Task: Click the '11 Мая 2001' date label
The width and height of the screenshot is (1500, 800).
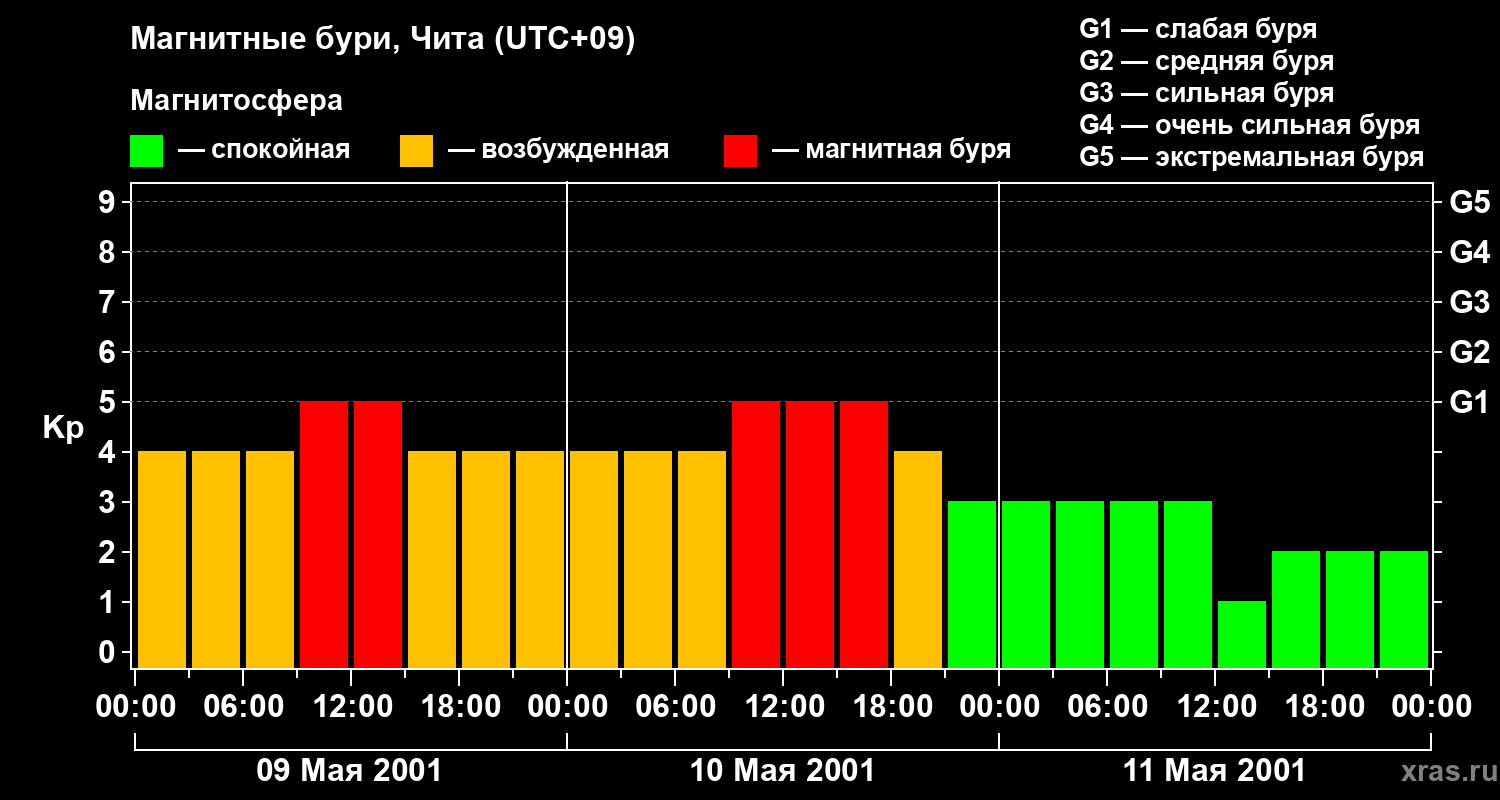Action: pyautogui.click(x=1214, y=771)
